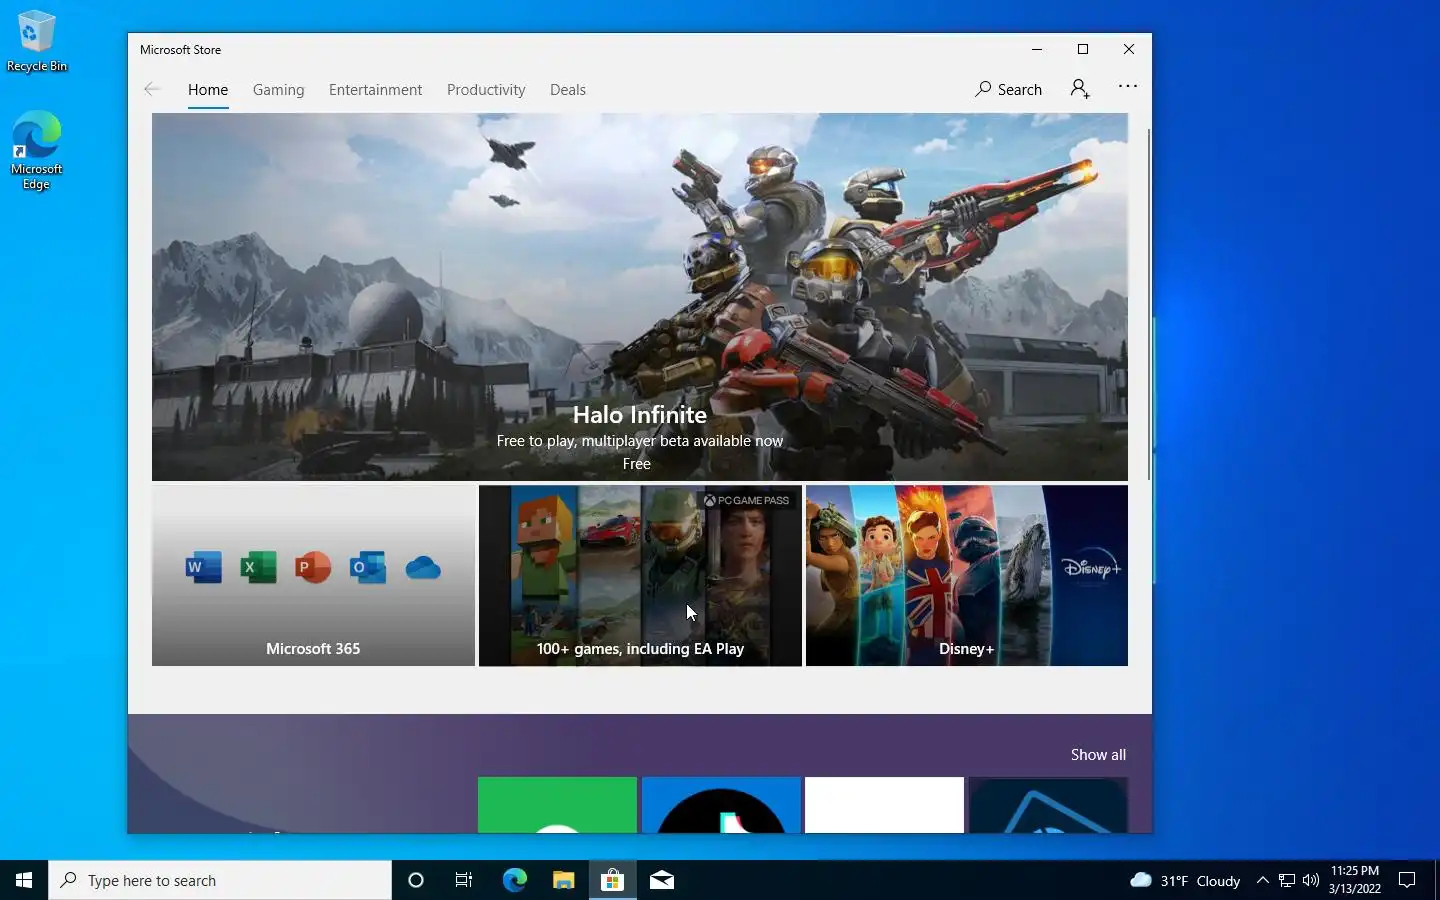
Task: Open Cortana from the taskbar
Action: pyautogui.click(x=416, y=880)
